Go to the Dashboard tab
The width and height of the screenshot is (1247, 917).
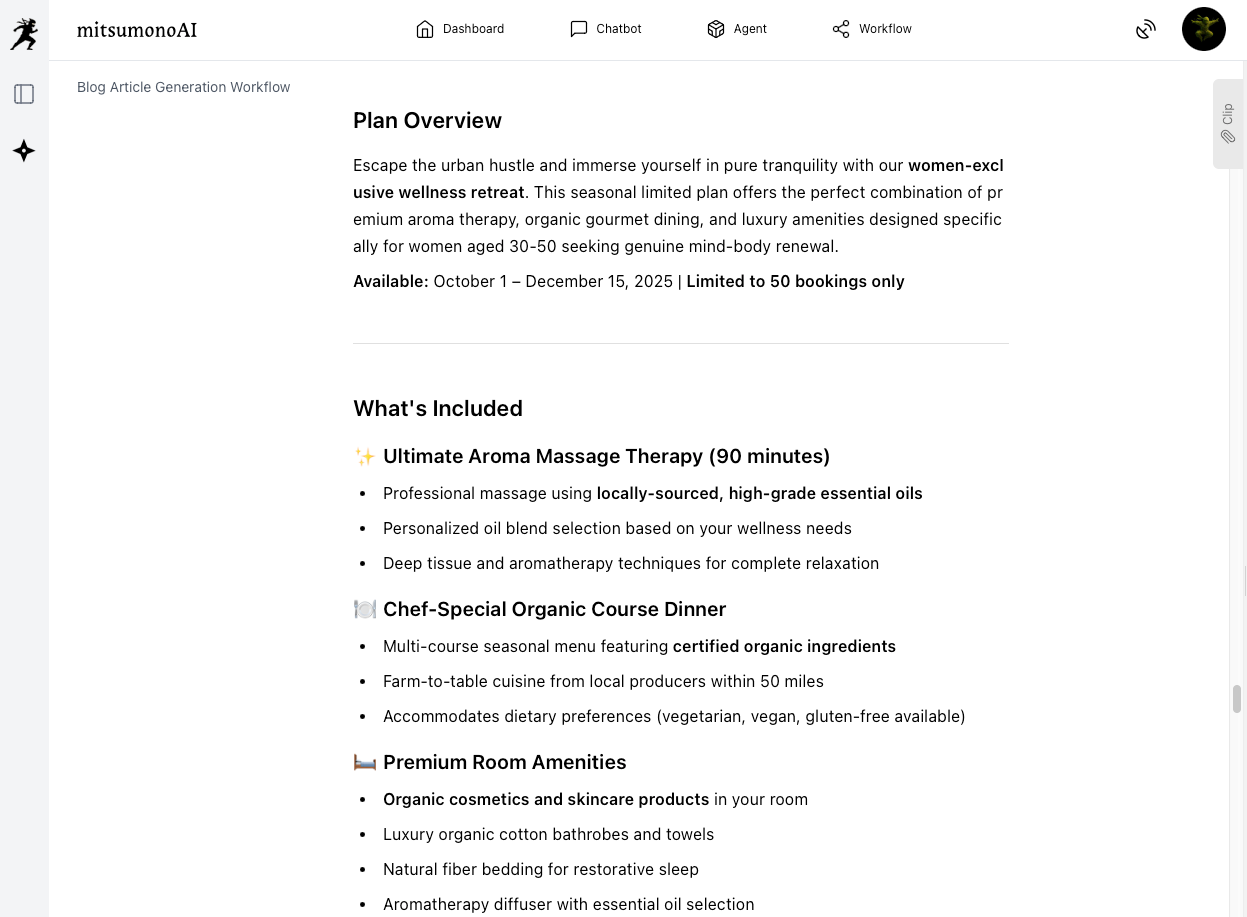tap(473, 29)
